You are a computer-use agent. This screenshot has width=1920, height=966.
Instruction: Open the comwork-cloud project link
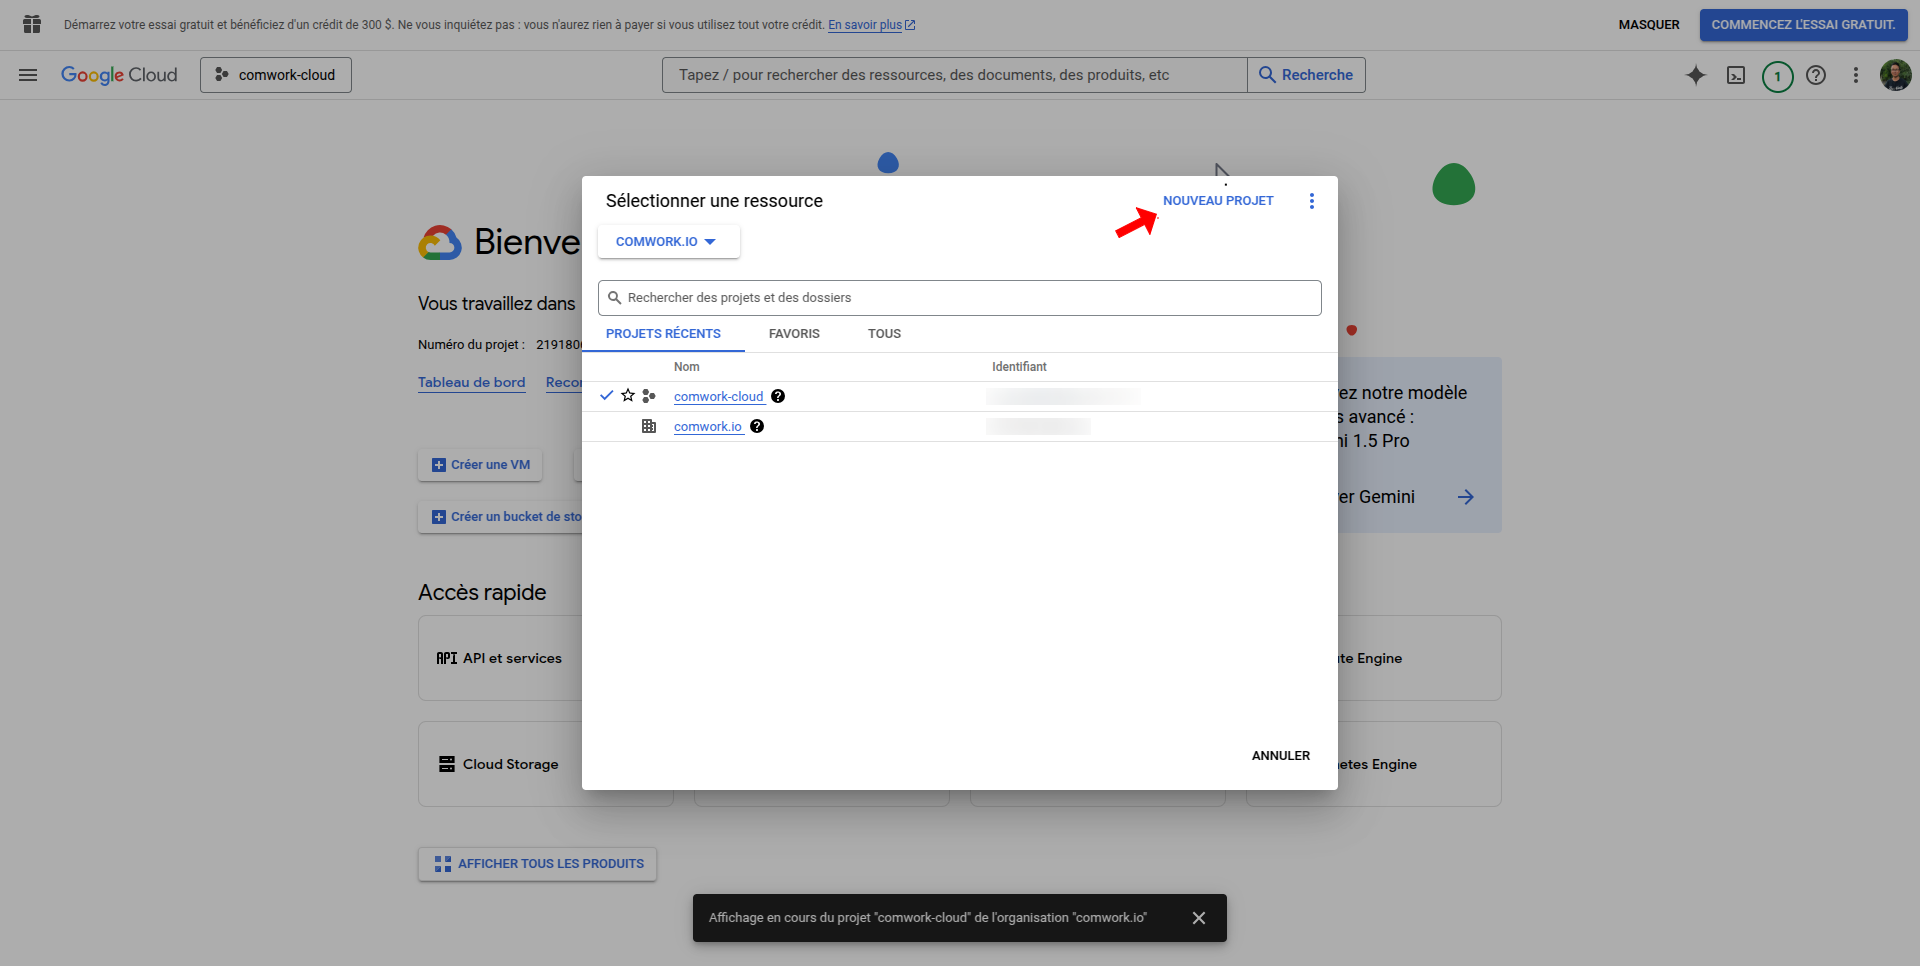tap(719, 397)
